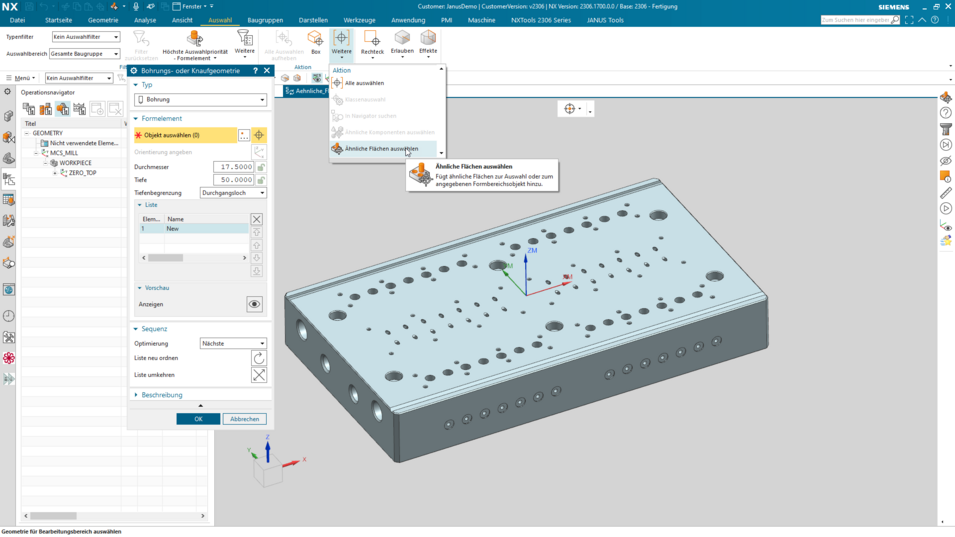
Task: Click the Durchmesser value field
Action: 233,167
